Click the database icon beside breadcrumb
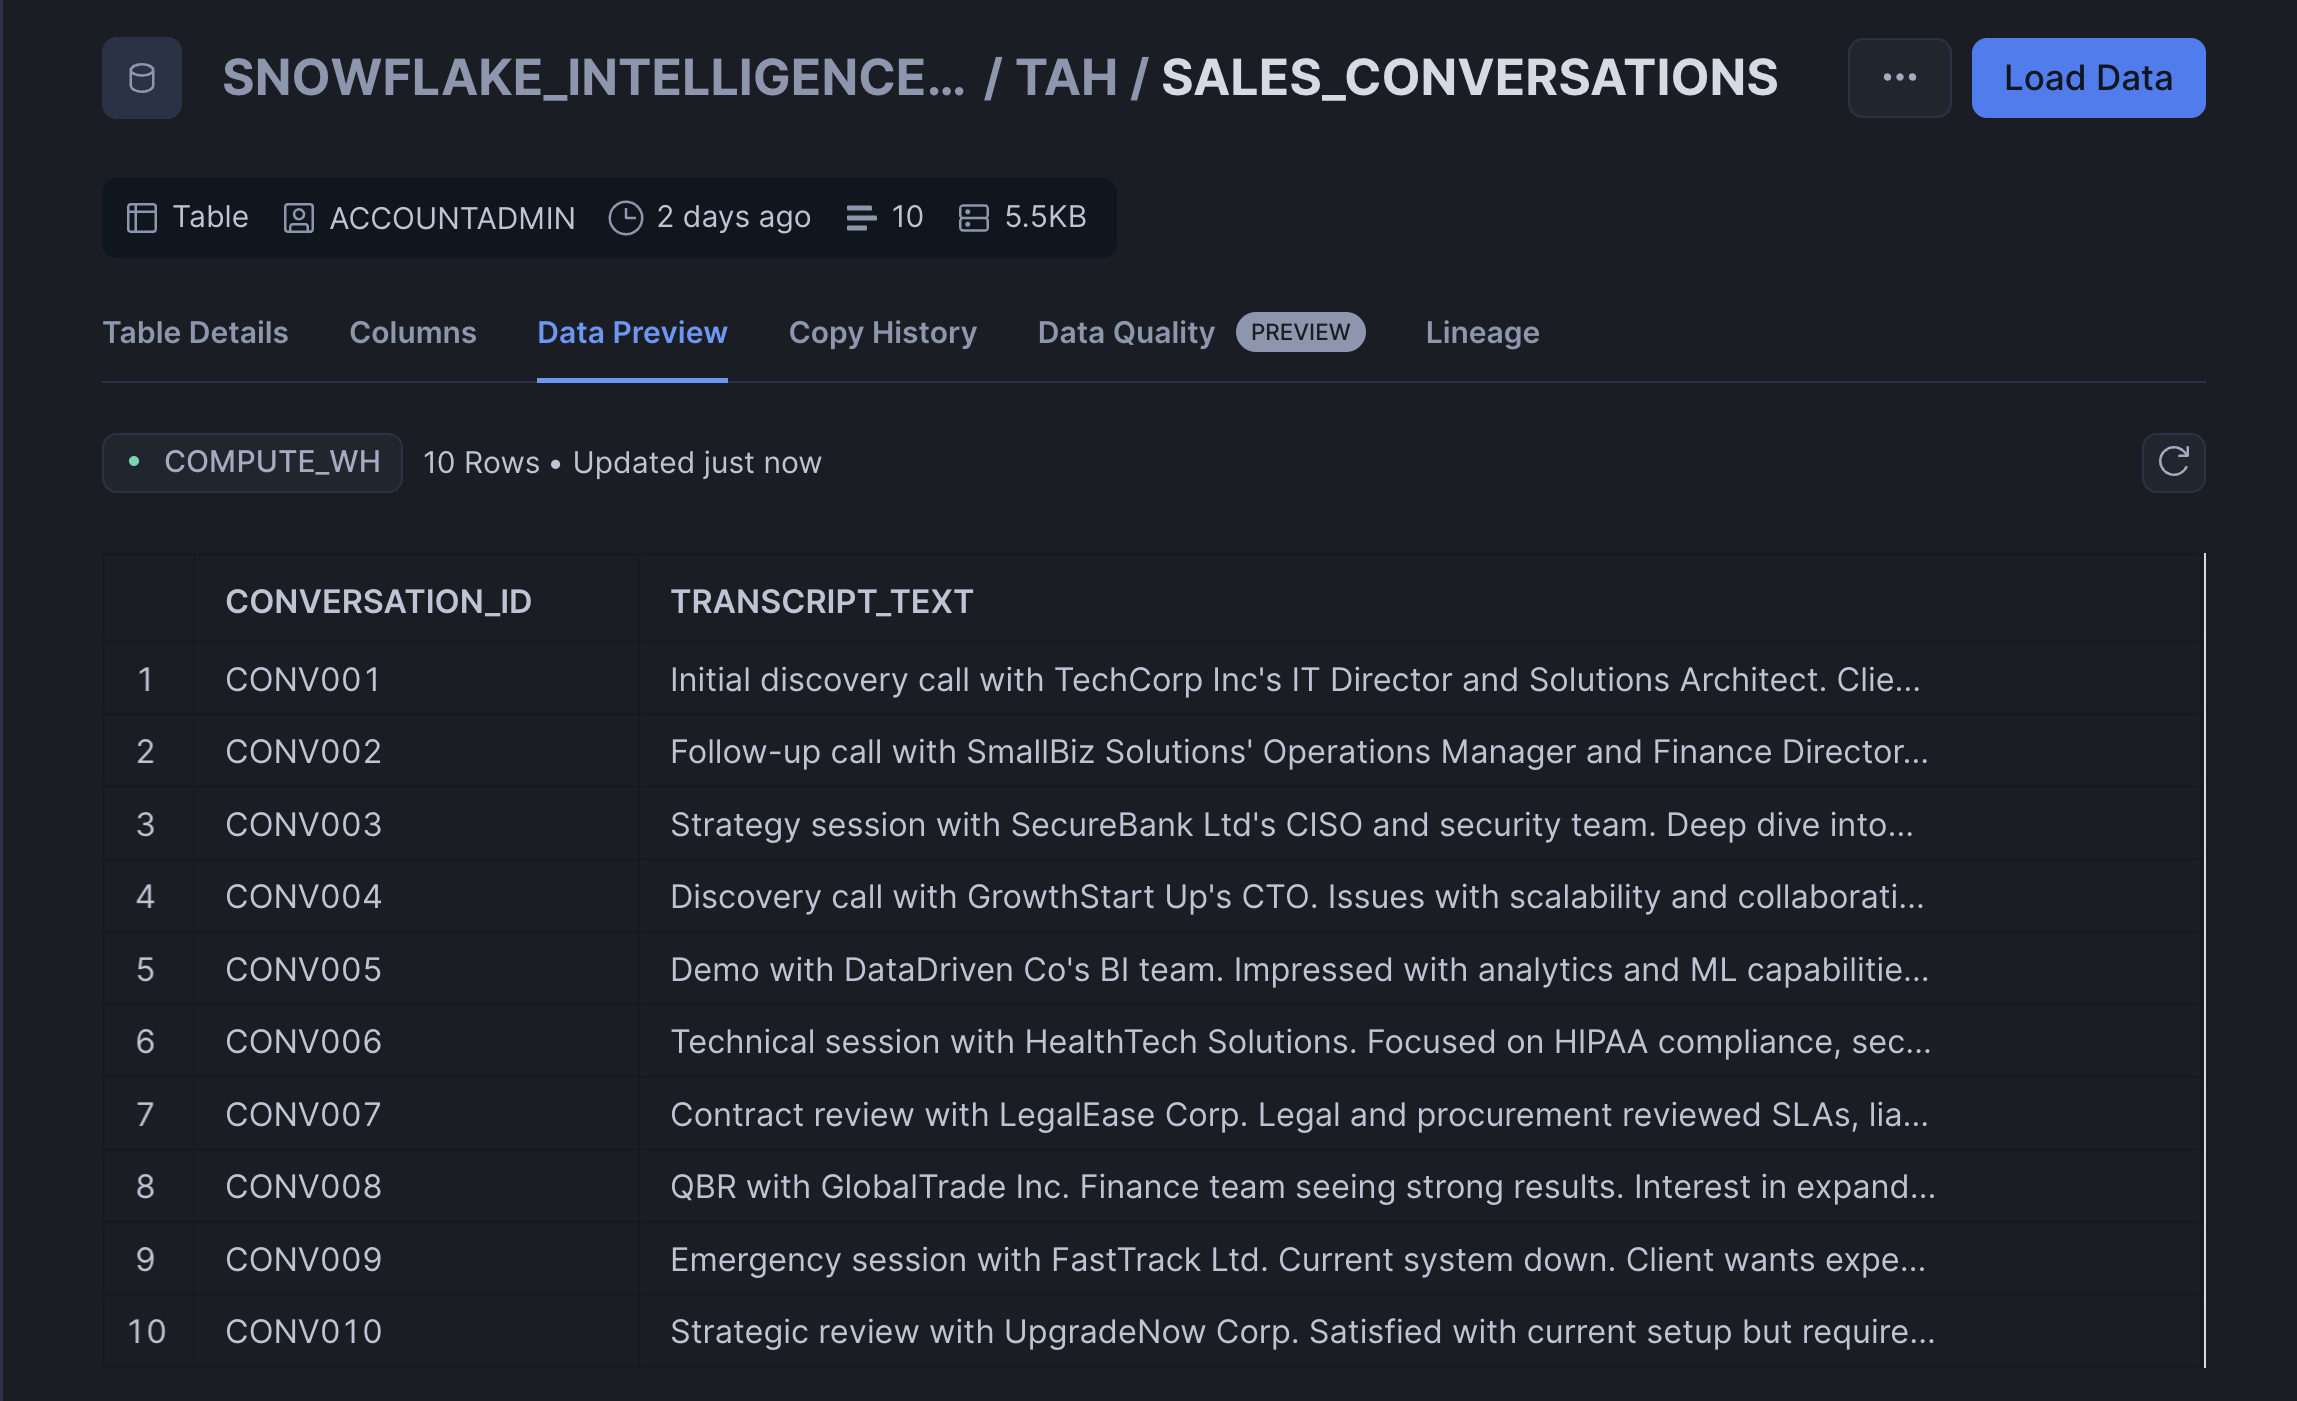 coord(141,78)
